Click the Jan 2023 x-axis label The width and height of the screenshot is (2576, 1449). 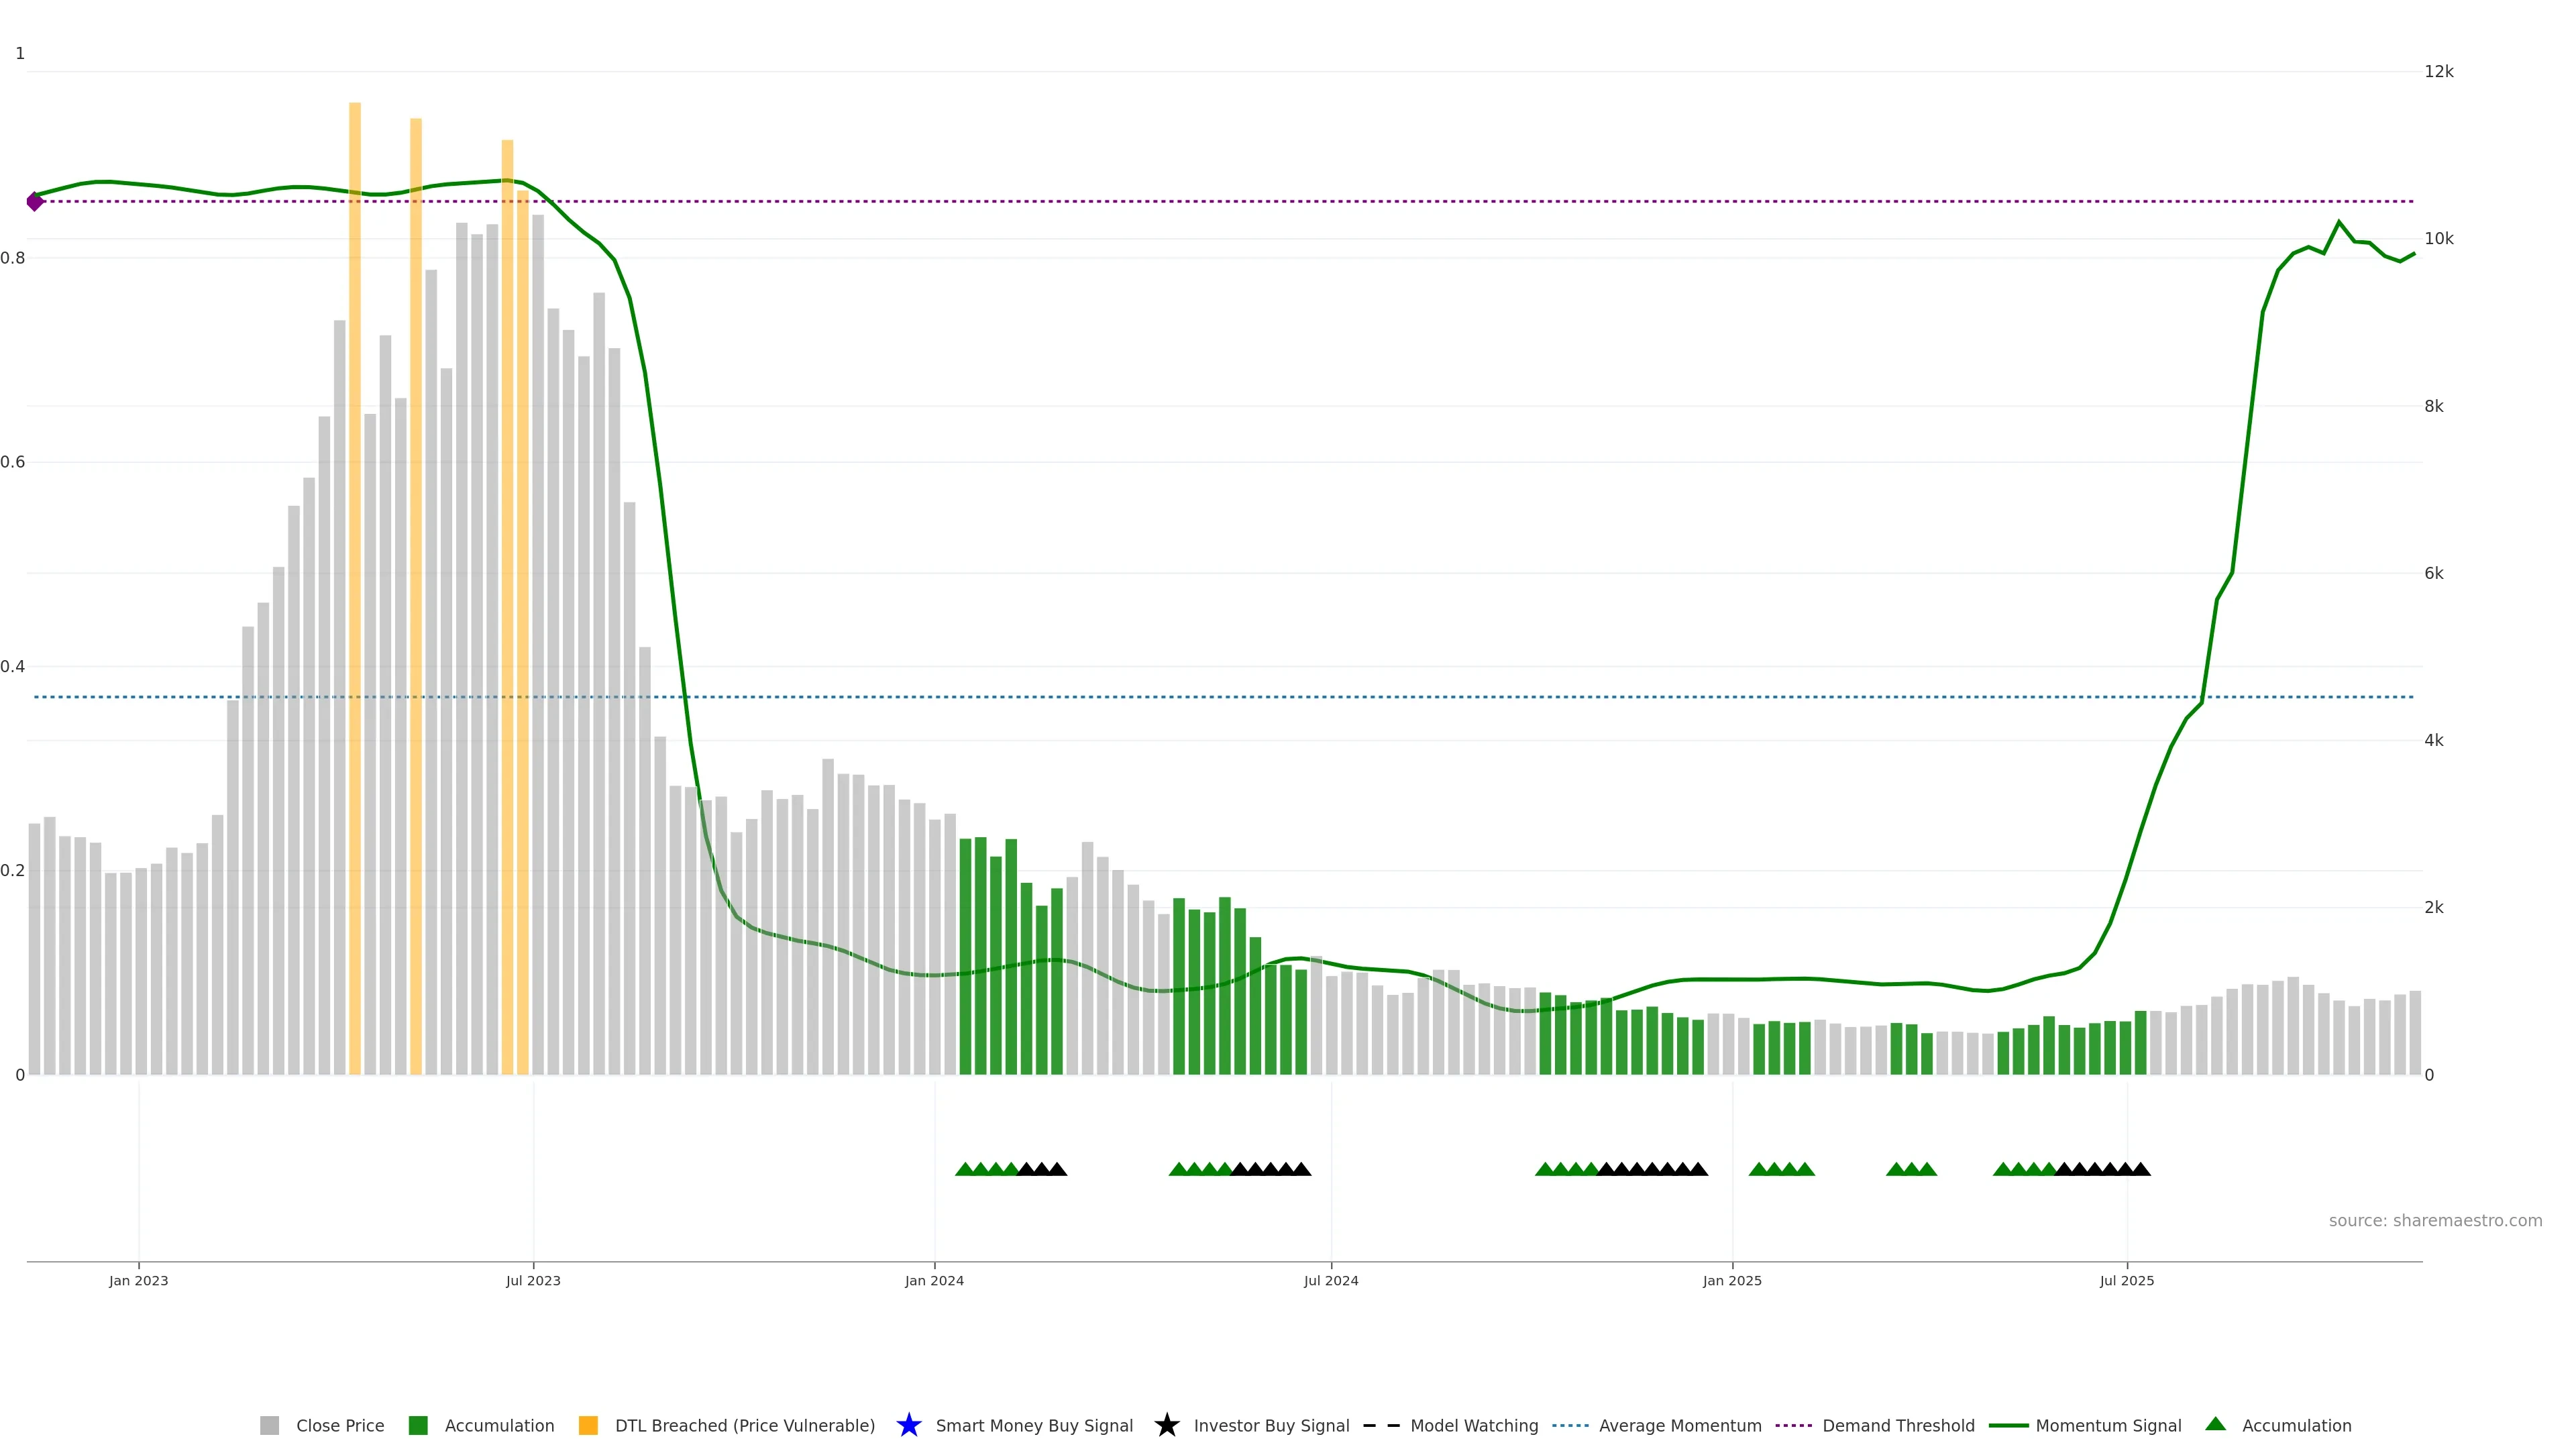(139, 1280)
